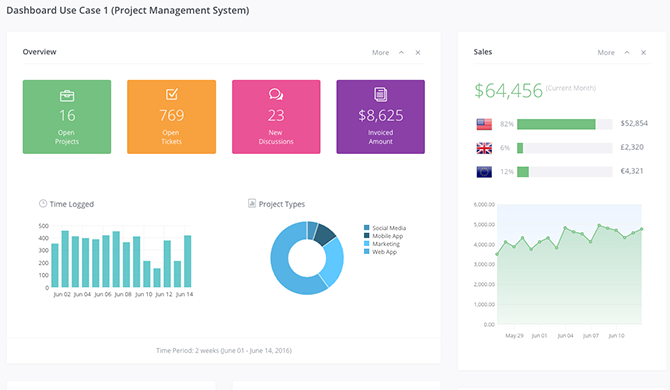
Task: Close the Overview panel
Action: coord(418,53)
